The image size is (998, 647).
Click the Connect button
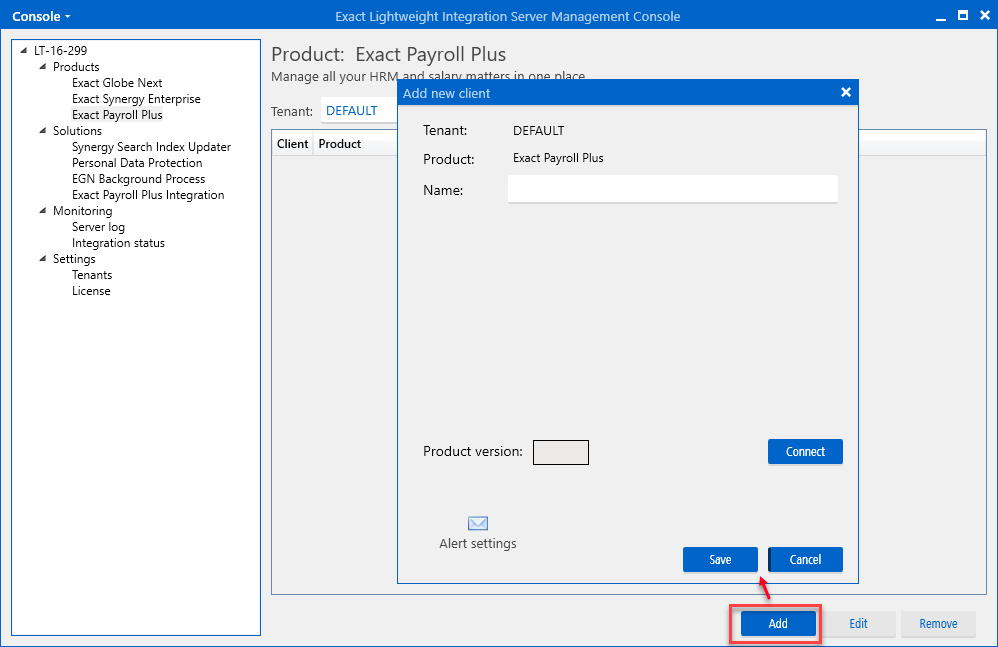click(805, 452)
